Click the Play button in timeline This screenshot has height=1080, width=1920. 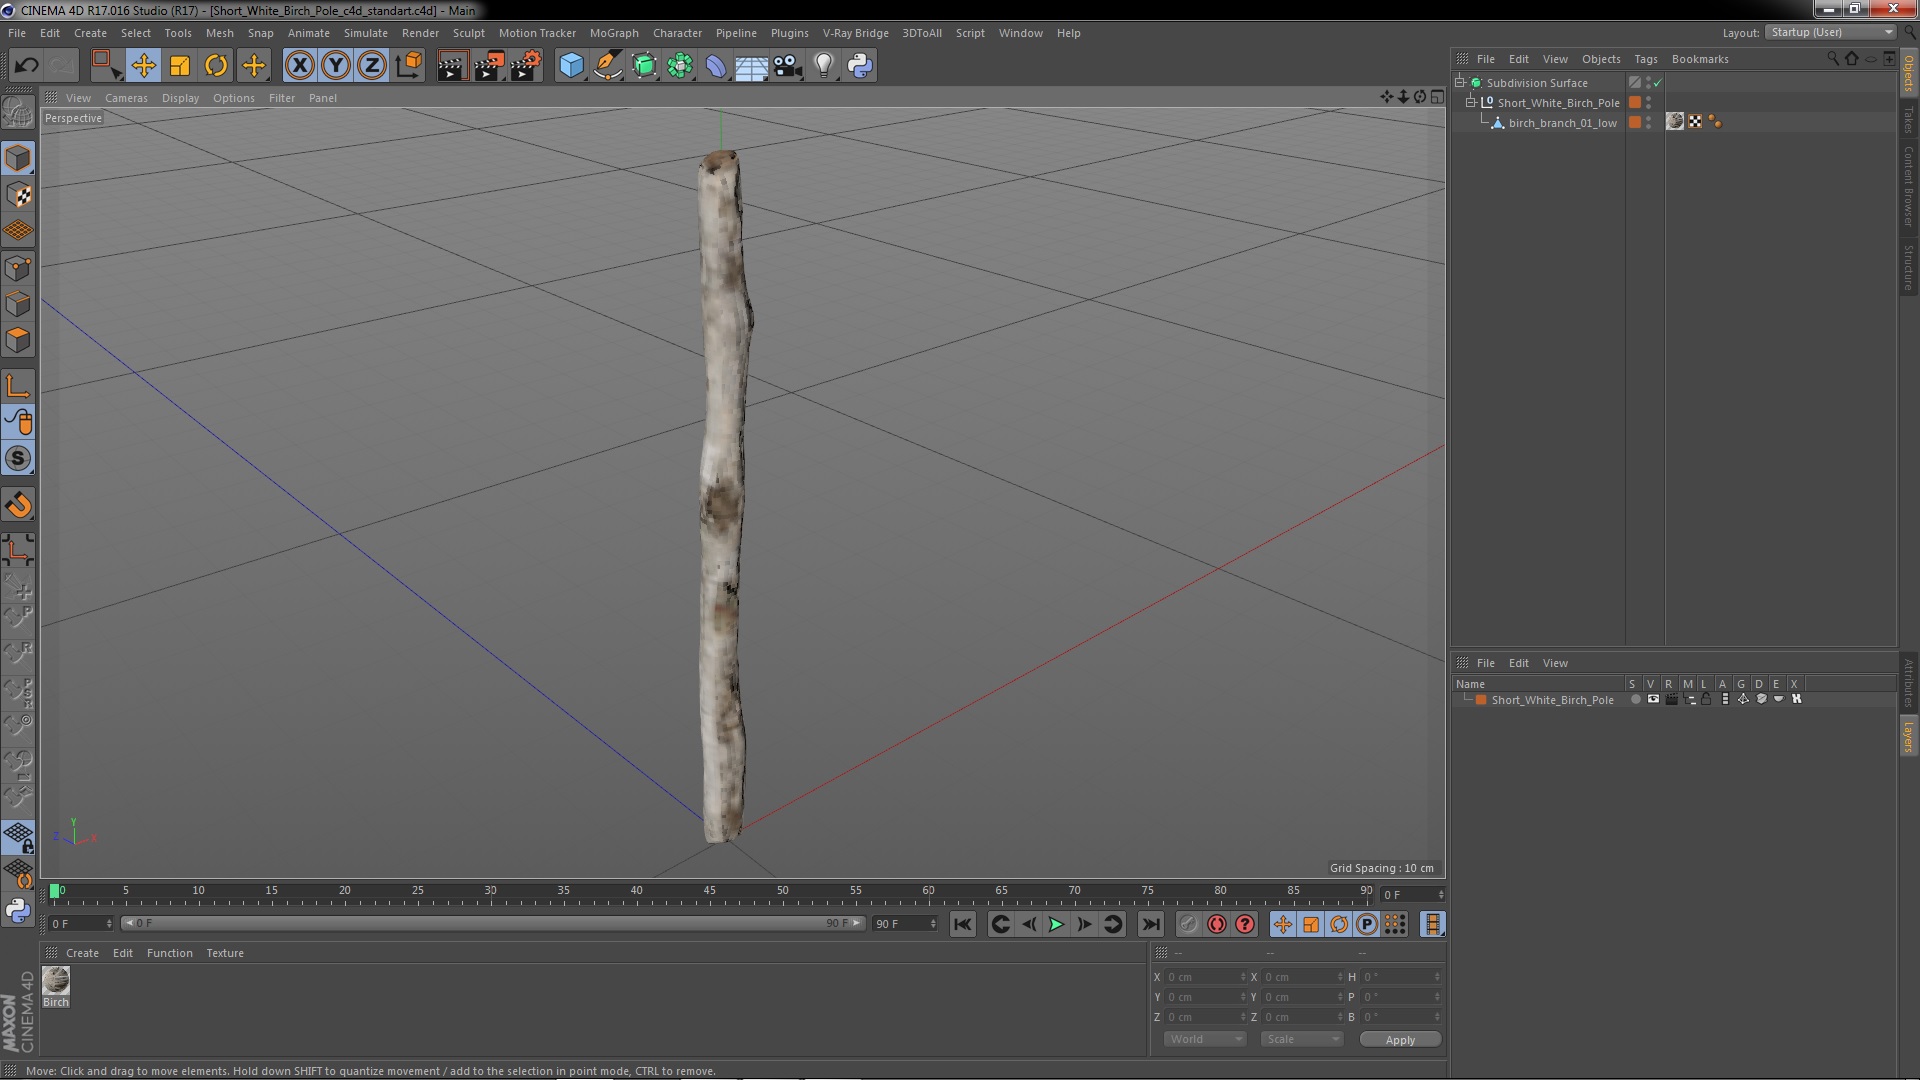coord(1055,924)
